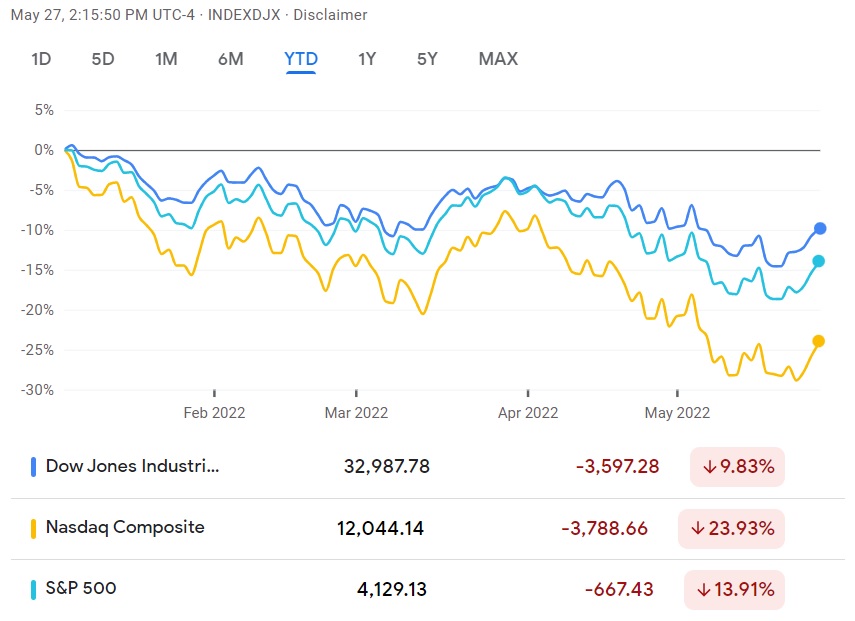The width and height of the screenshot is (855, 621).
Task: Switch chart to MAX range
Action: click(x=498, y=59)
